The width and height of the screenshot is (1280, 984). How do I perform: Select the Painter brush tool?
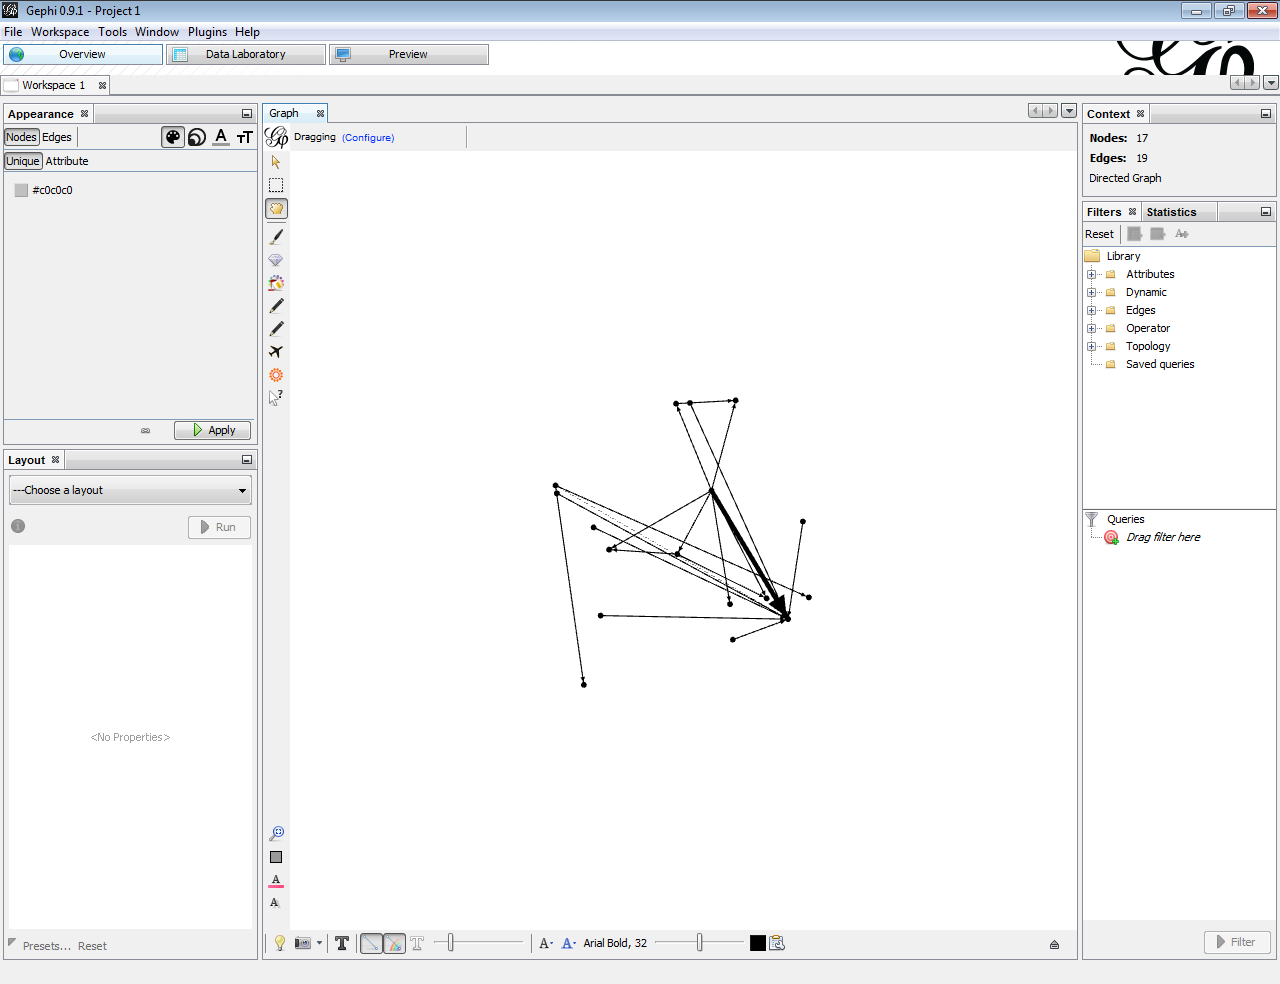pyautogui.click(x=276, y=237)
